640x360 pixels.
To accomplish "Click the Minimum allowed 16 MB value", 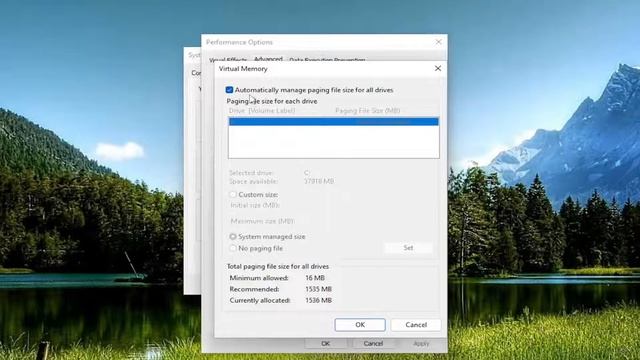I will 315,278.
